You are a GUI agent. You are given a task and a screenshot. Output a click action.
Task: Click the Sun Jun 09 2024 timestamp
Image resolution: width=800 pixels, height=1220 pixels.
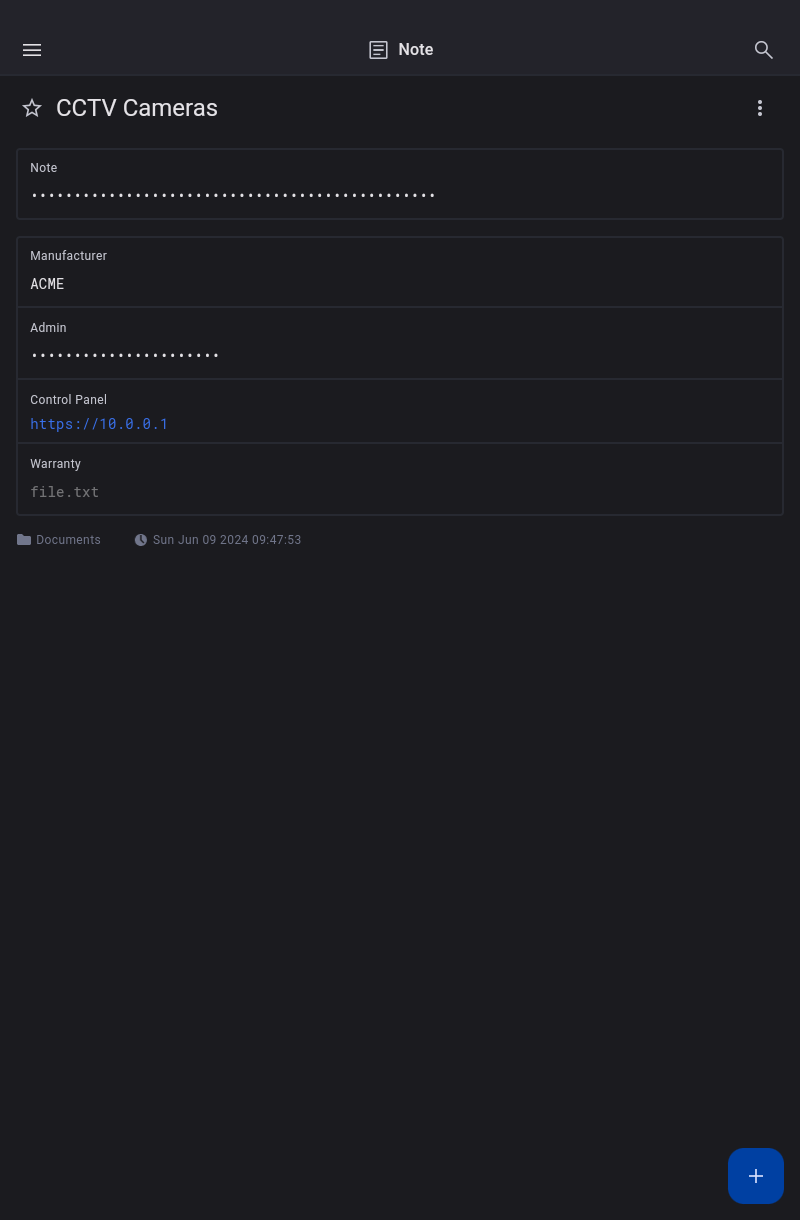(227, 540)
